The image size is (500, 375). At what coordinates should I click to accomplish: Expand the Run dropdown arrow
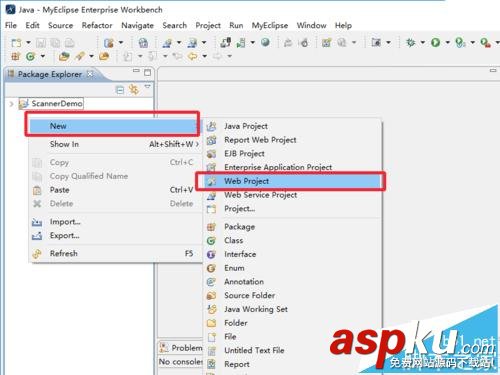448,42
